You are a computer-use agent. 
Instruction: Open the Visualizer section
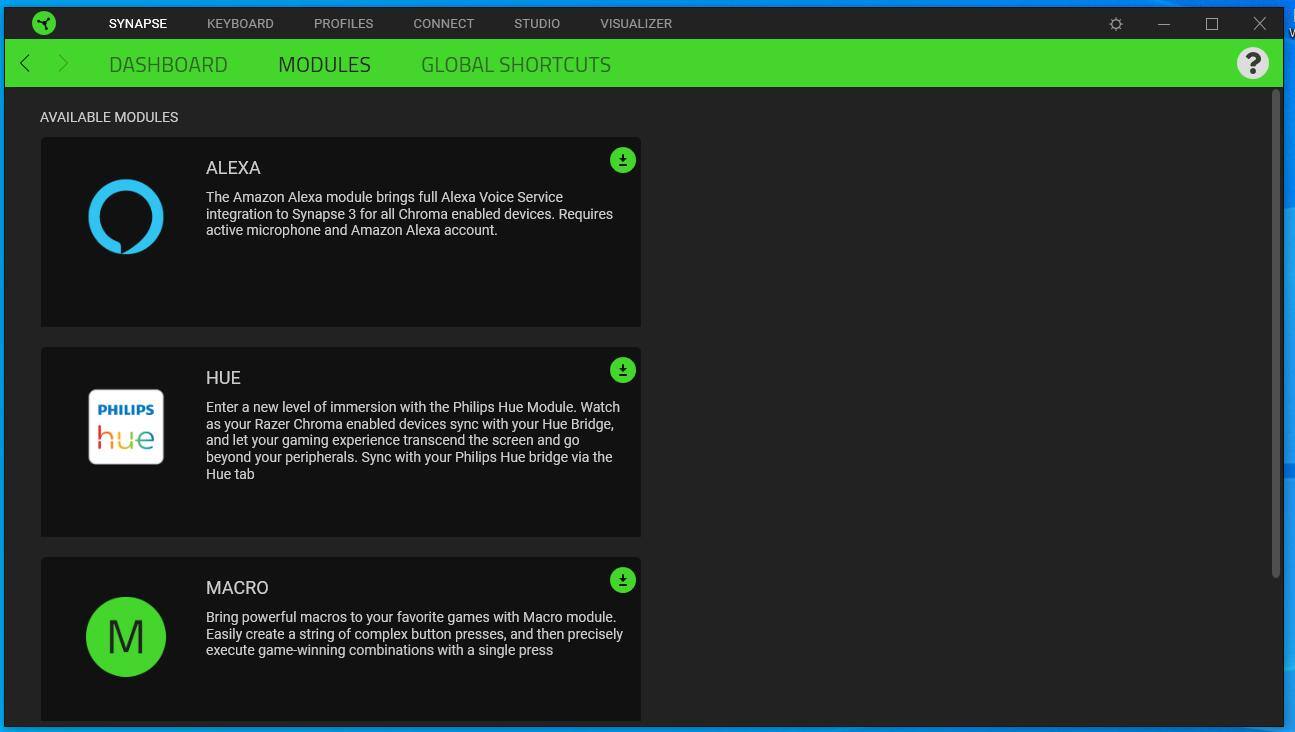[x=636, y=23]
